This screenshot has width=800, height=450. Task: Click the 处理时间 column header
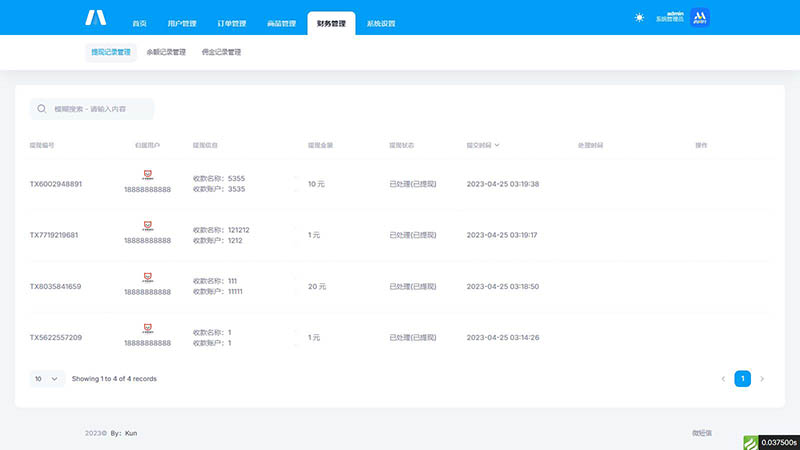pyautogui.click(x=590, y=145)
